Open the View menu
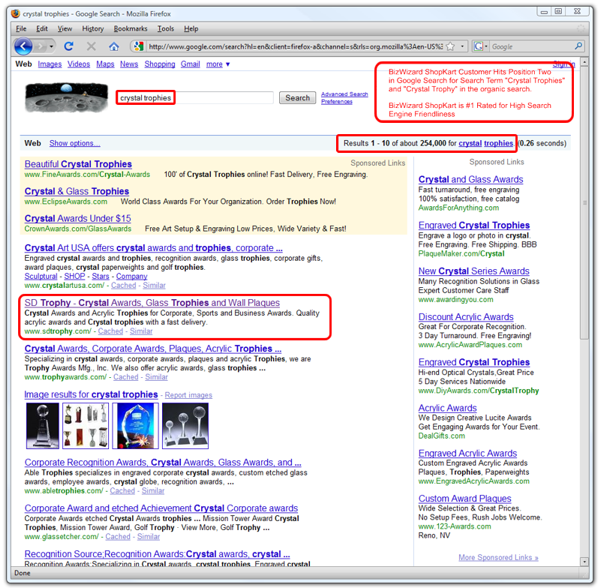600x588 pixels. [65, 29]
